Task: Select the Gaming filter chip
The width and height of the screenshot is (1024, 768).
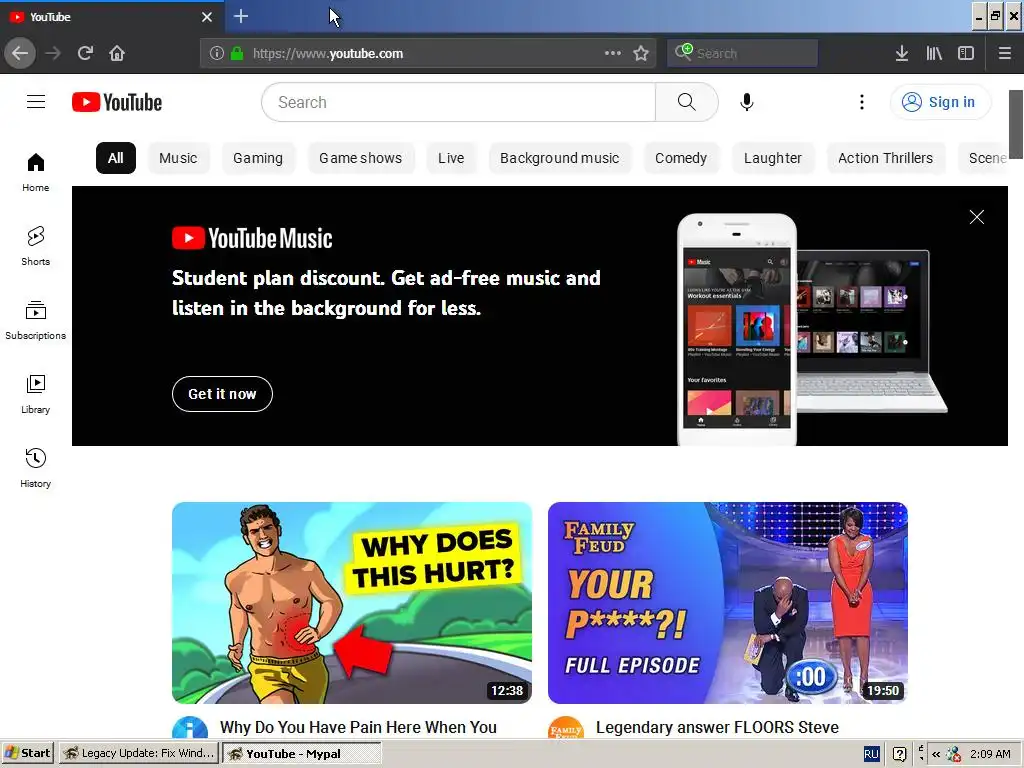Action: [258, 158]
